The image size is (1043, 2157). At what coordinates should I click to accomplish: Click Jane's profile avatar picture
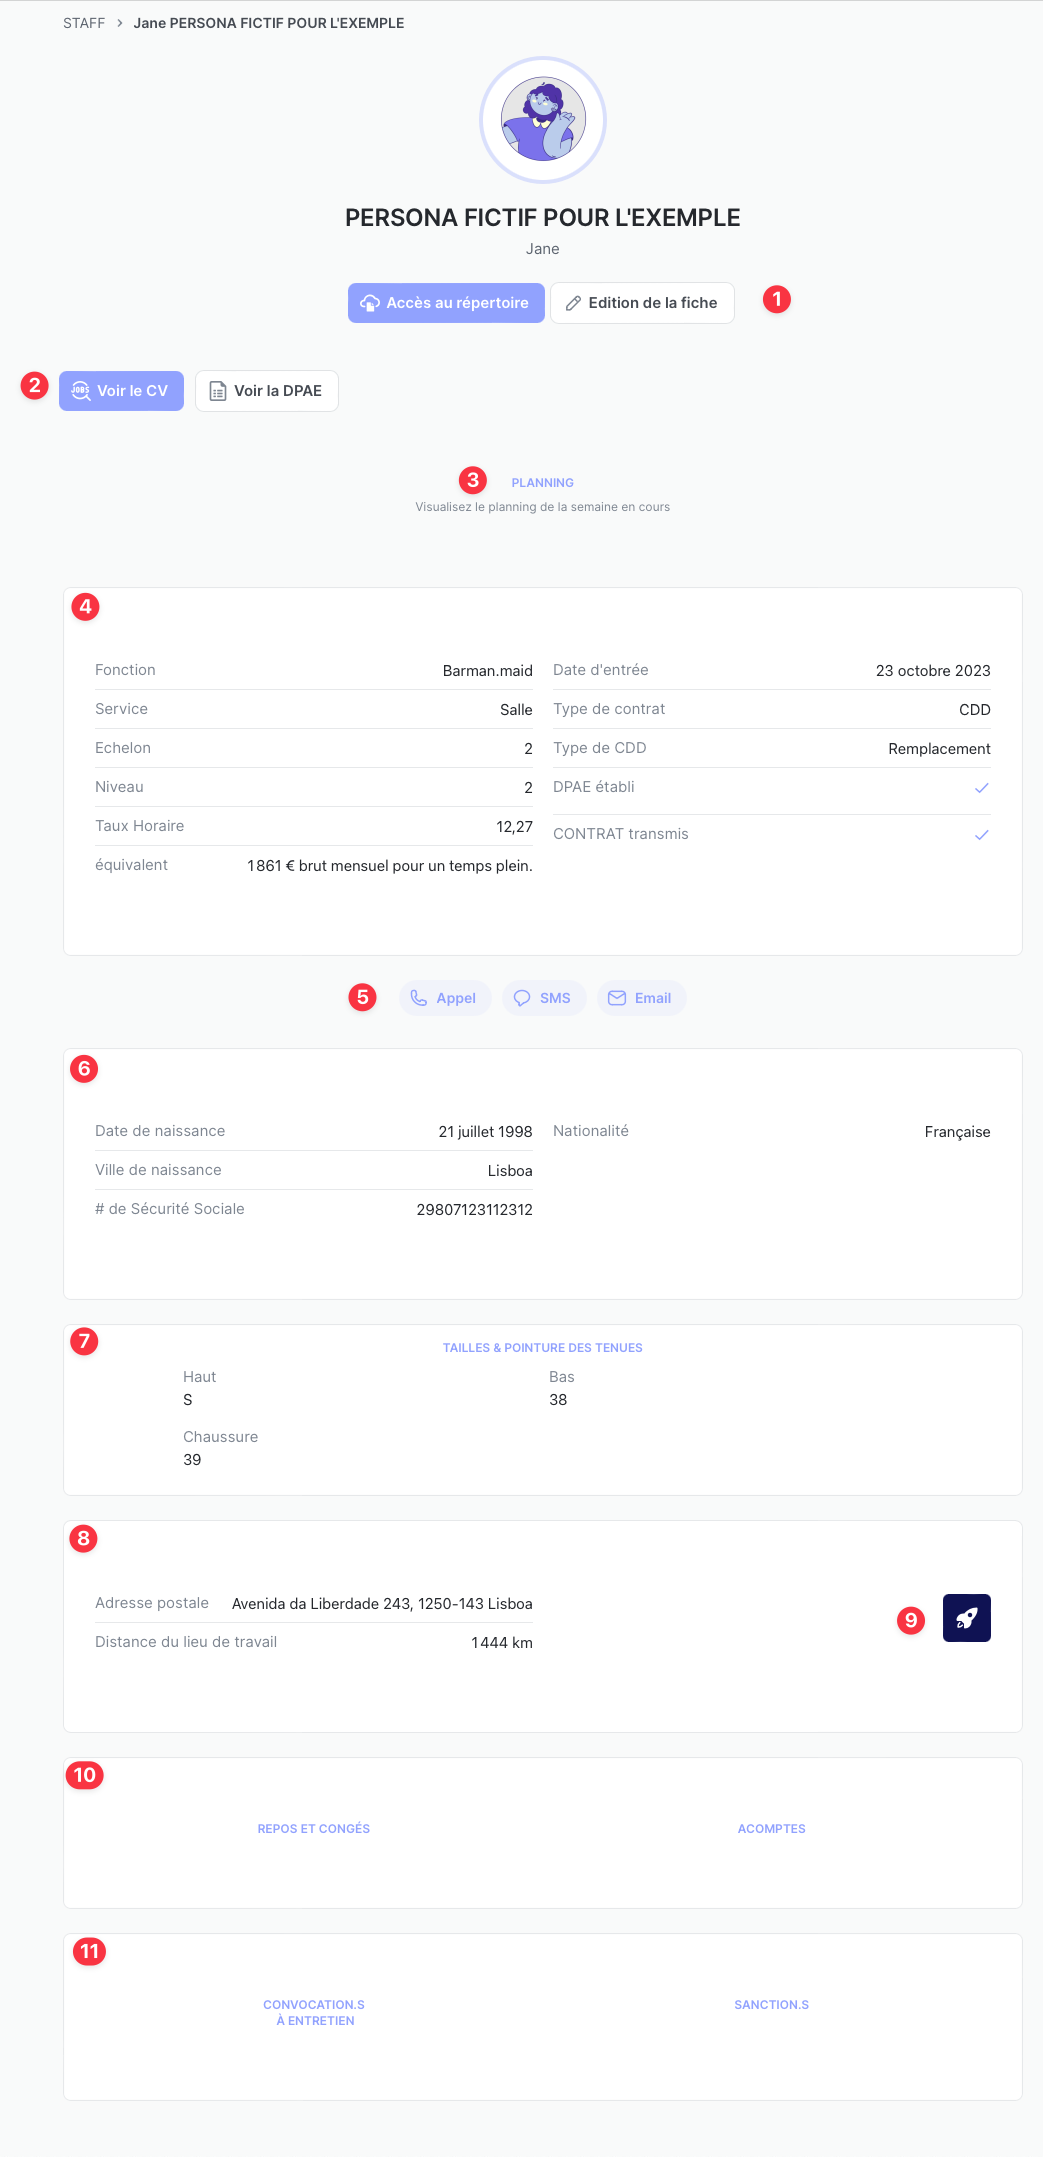tap(542, 120)
